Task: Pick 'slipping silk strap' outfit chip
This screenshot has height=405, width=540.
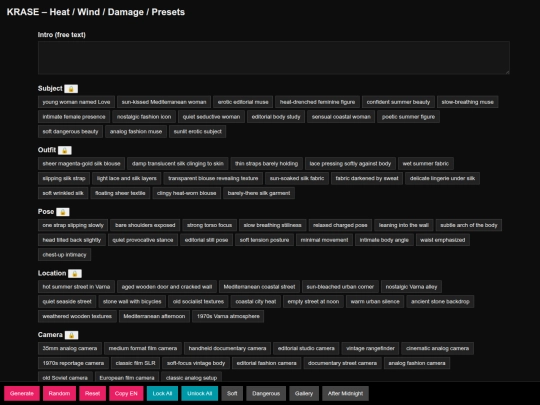Action: (64, 178)
